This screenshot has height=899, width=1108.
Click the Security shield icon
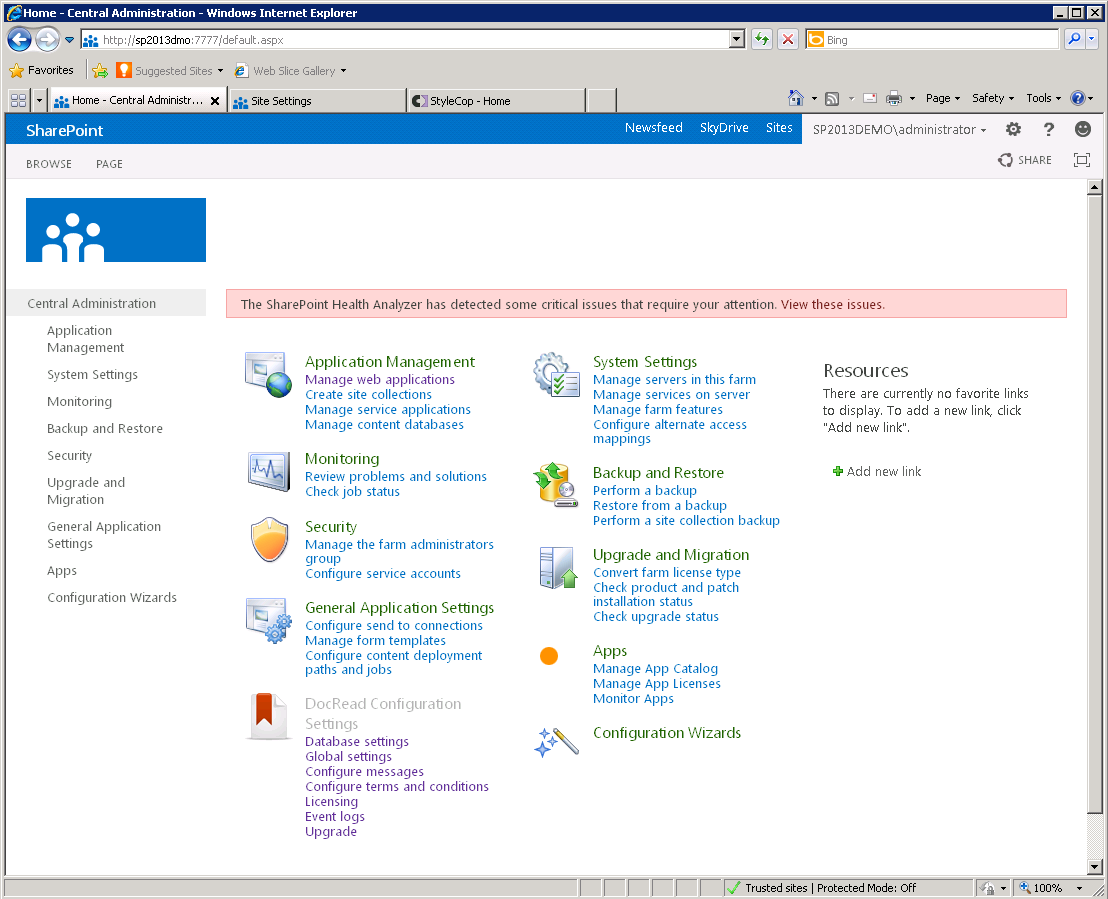(x=269, y=539)
